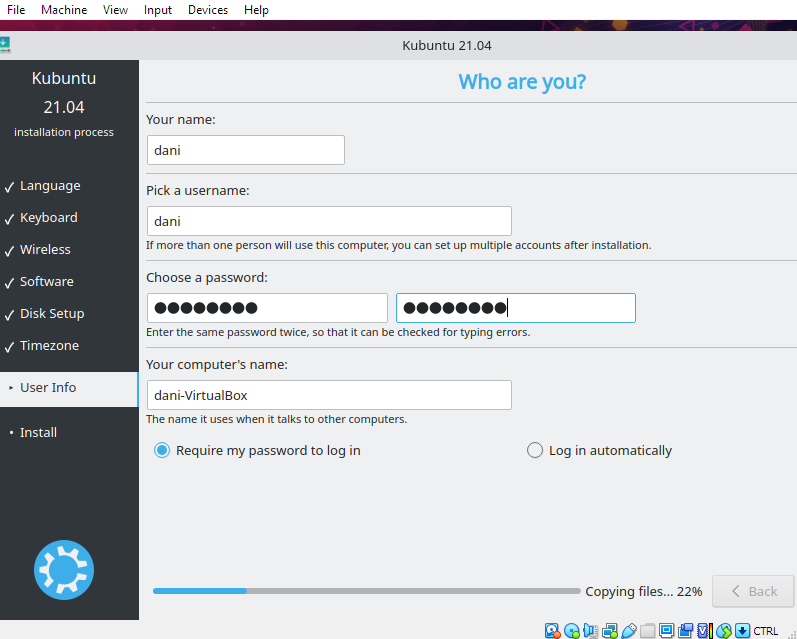Select Log in automatically option
Screen dimensions: 797x639
pyautogui.click(x=599, y=450)
